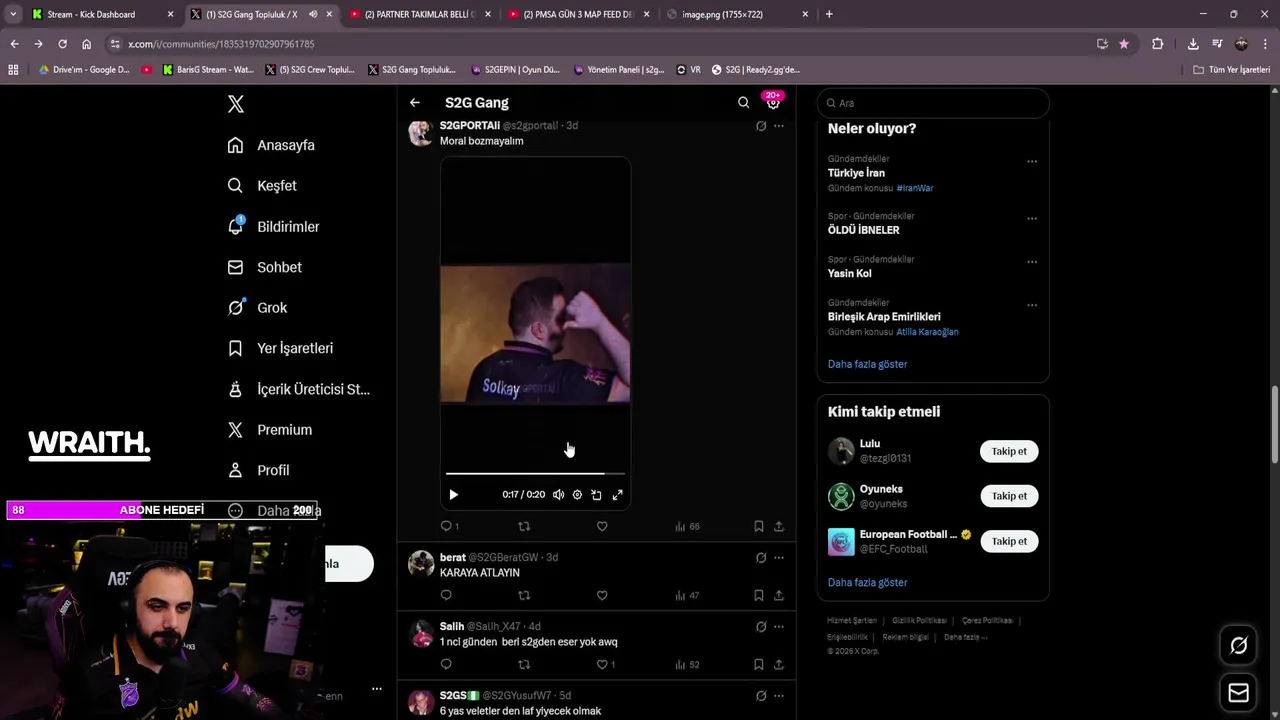Open Grok in the sidebar
Viewport: 1280px width, 720px height.
point(257,308)
